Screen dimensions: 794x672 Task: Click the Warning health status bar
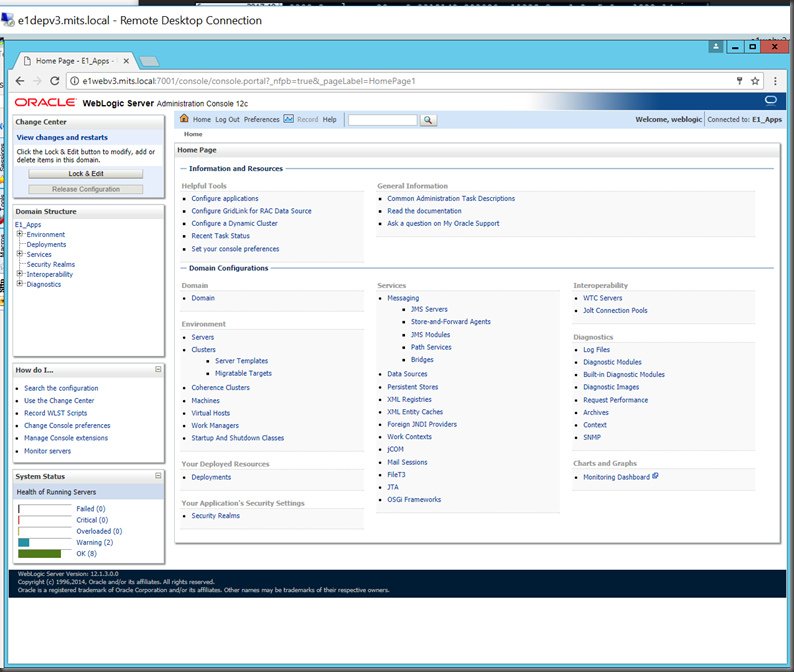(45, 542)
